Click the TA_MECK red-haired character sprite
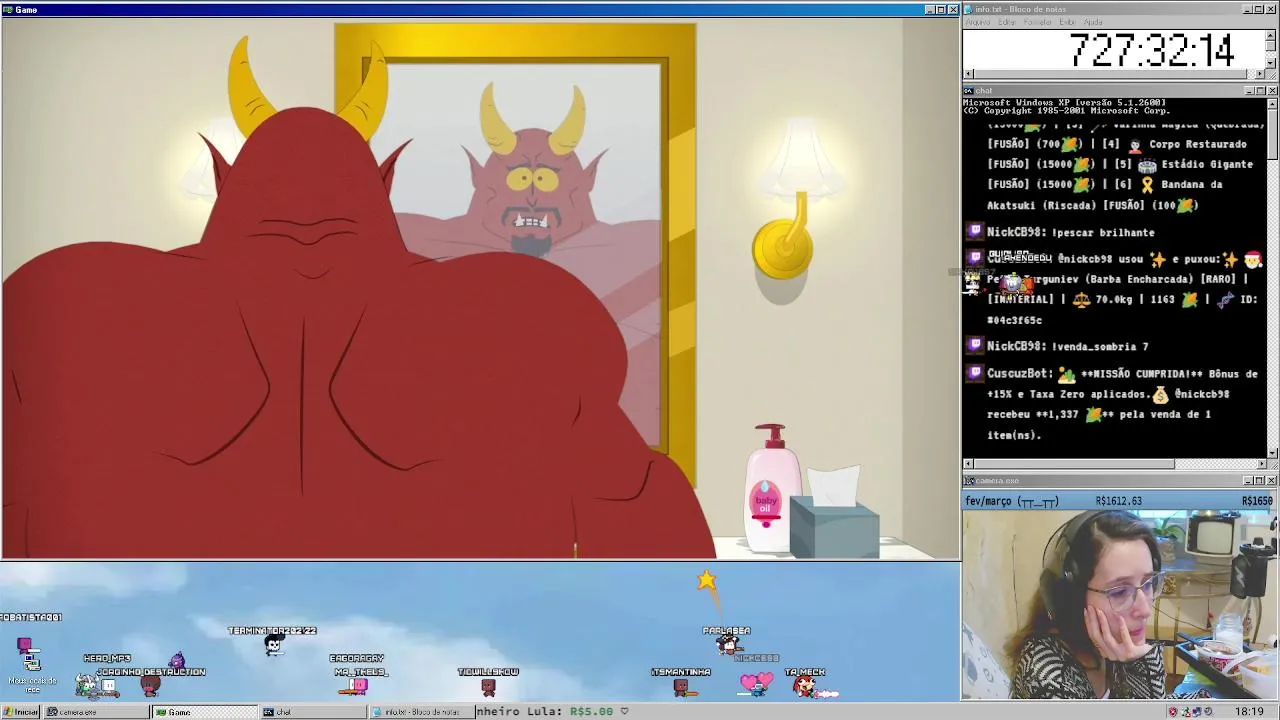The image size is (1280, 720). [x=804, y=686]
